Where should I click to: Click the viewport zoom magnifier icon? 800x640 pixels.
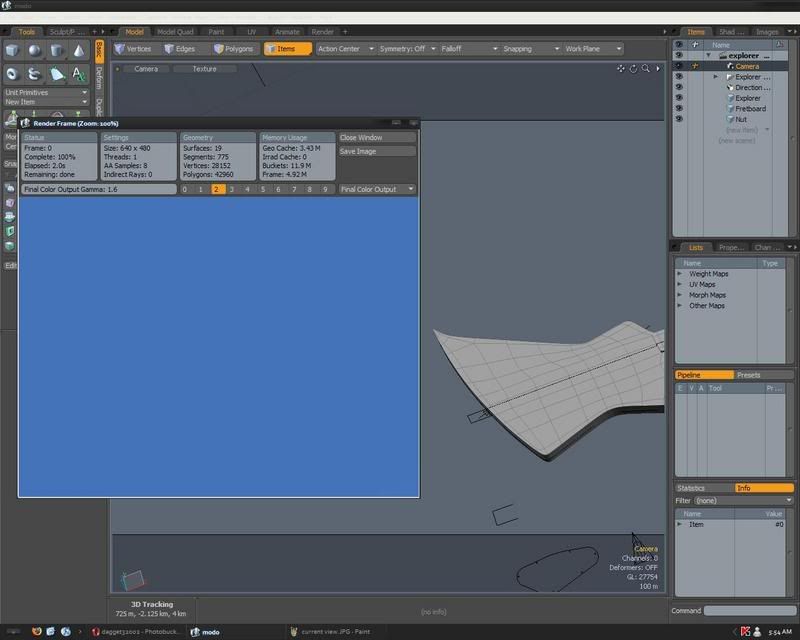coord(647,69)
